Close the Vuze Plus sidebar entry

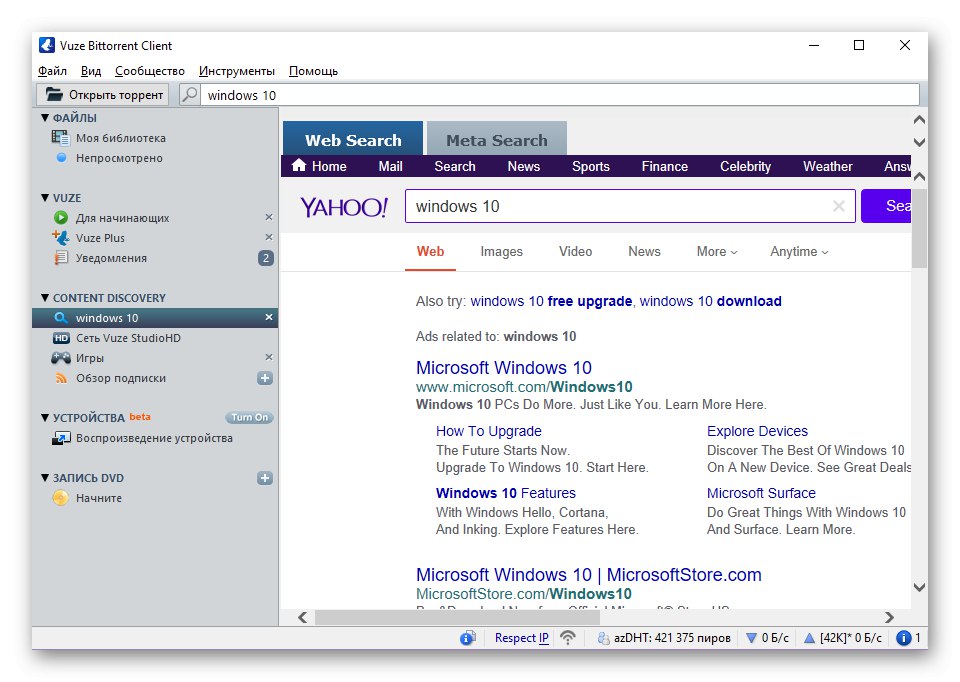(x=268, y=237)
